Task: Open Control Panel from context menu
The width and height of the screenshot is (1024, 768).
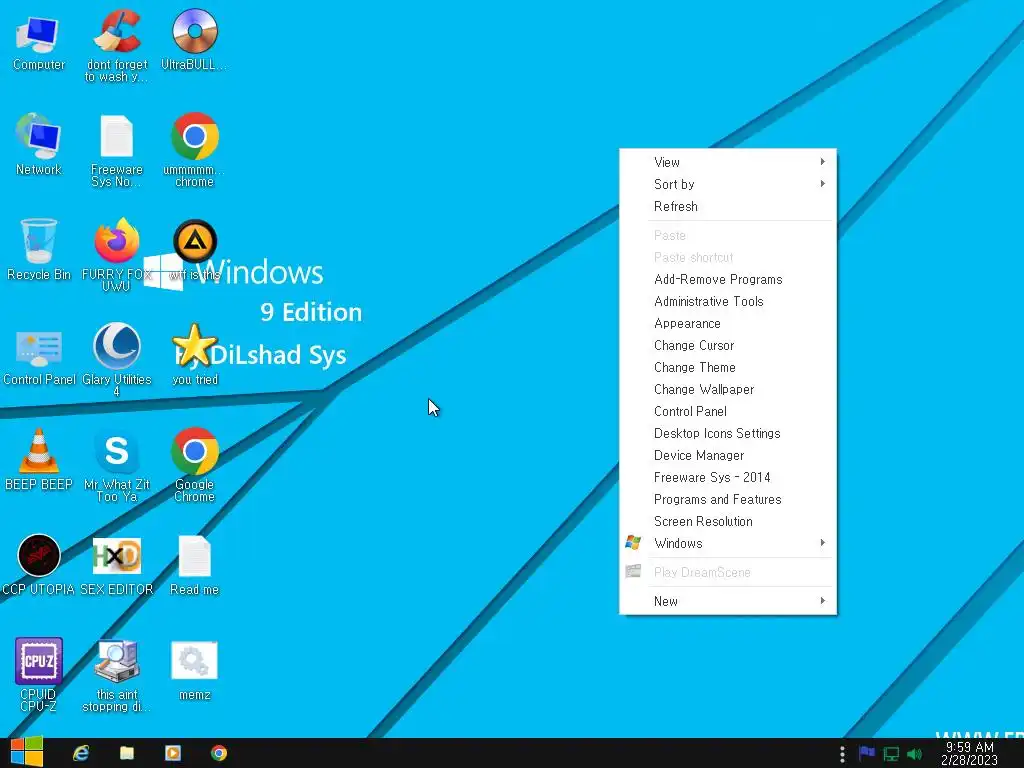Action: coord(728,411)
